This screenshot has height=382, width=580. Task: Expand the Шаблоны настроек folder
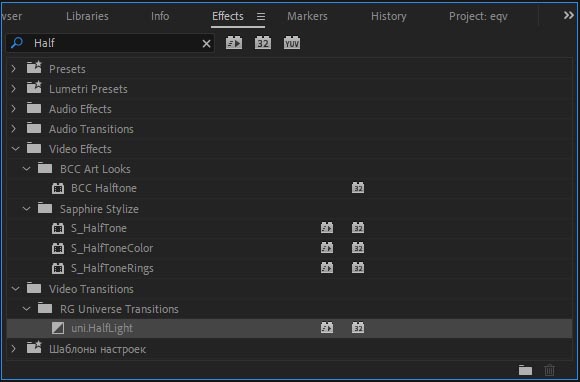14,349
